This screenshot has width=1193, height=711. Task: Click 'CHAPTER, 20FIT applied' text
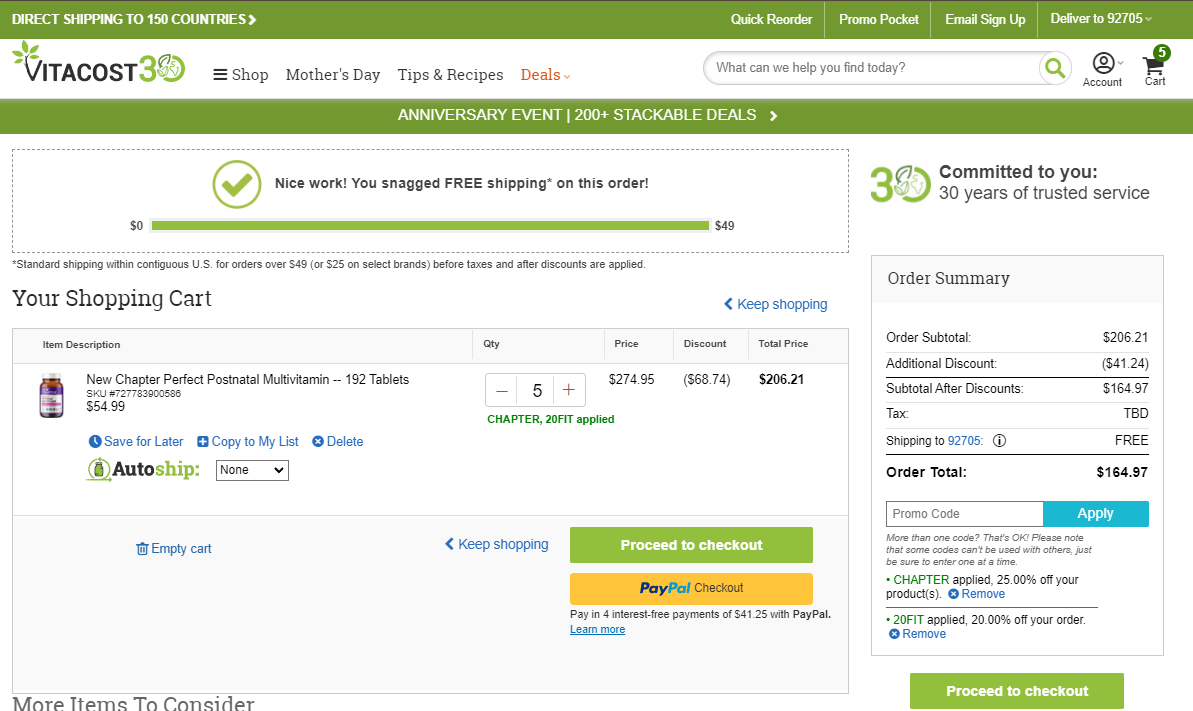[x=551, y=419]
